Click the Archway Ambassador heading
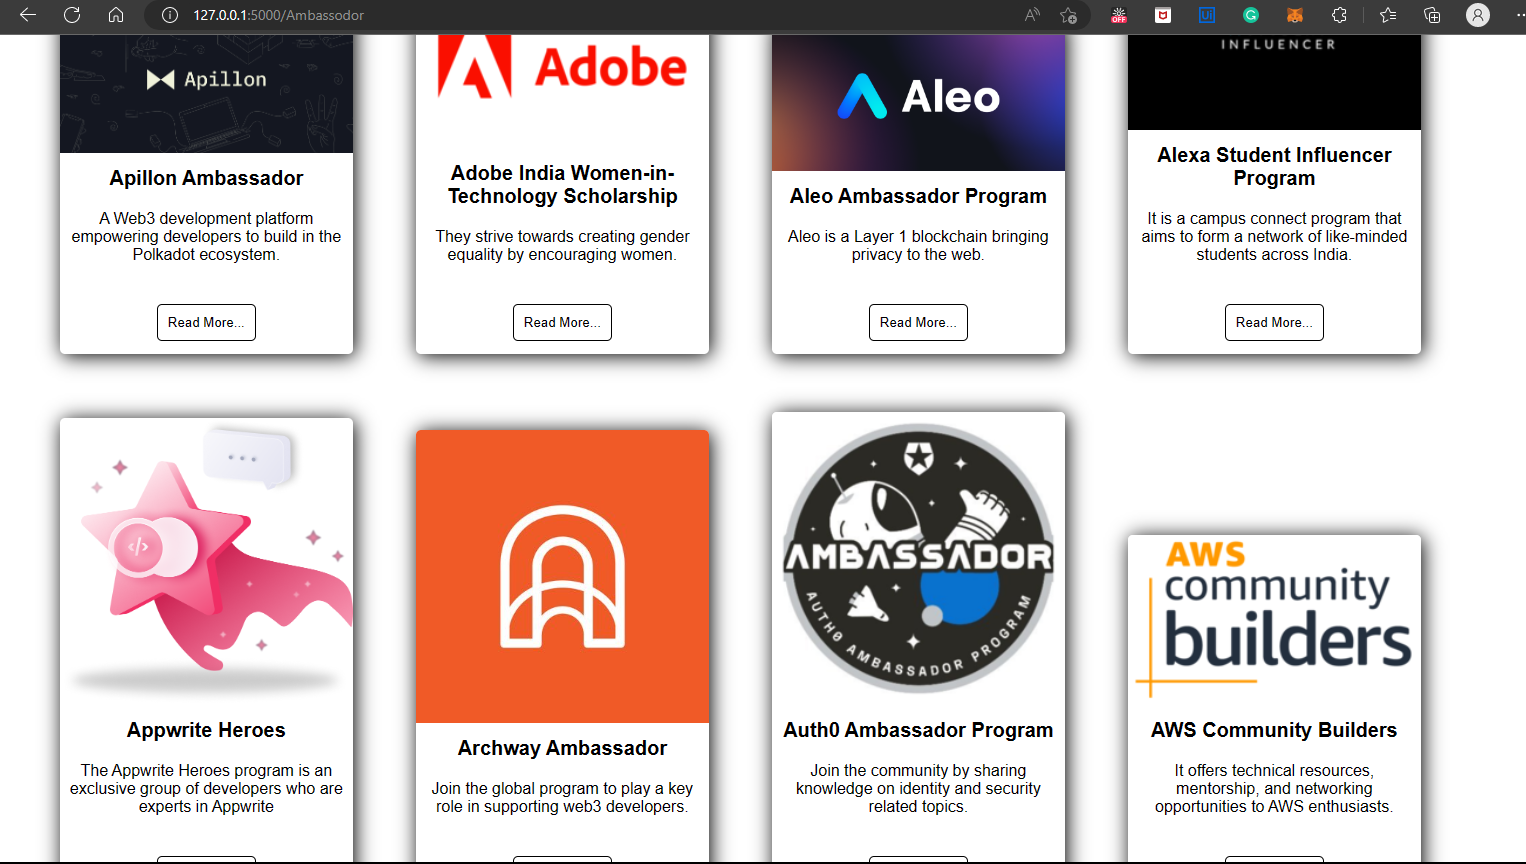This screenshot has height=864, width=1526. pos(562,748)
